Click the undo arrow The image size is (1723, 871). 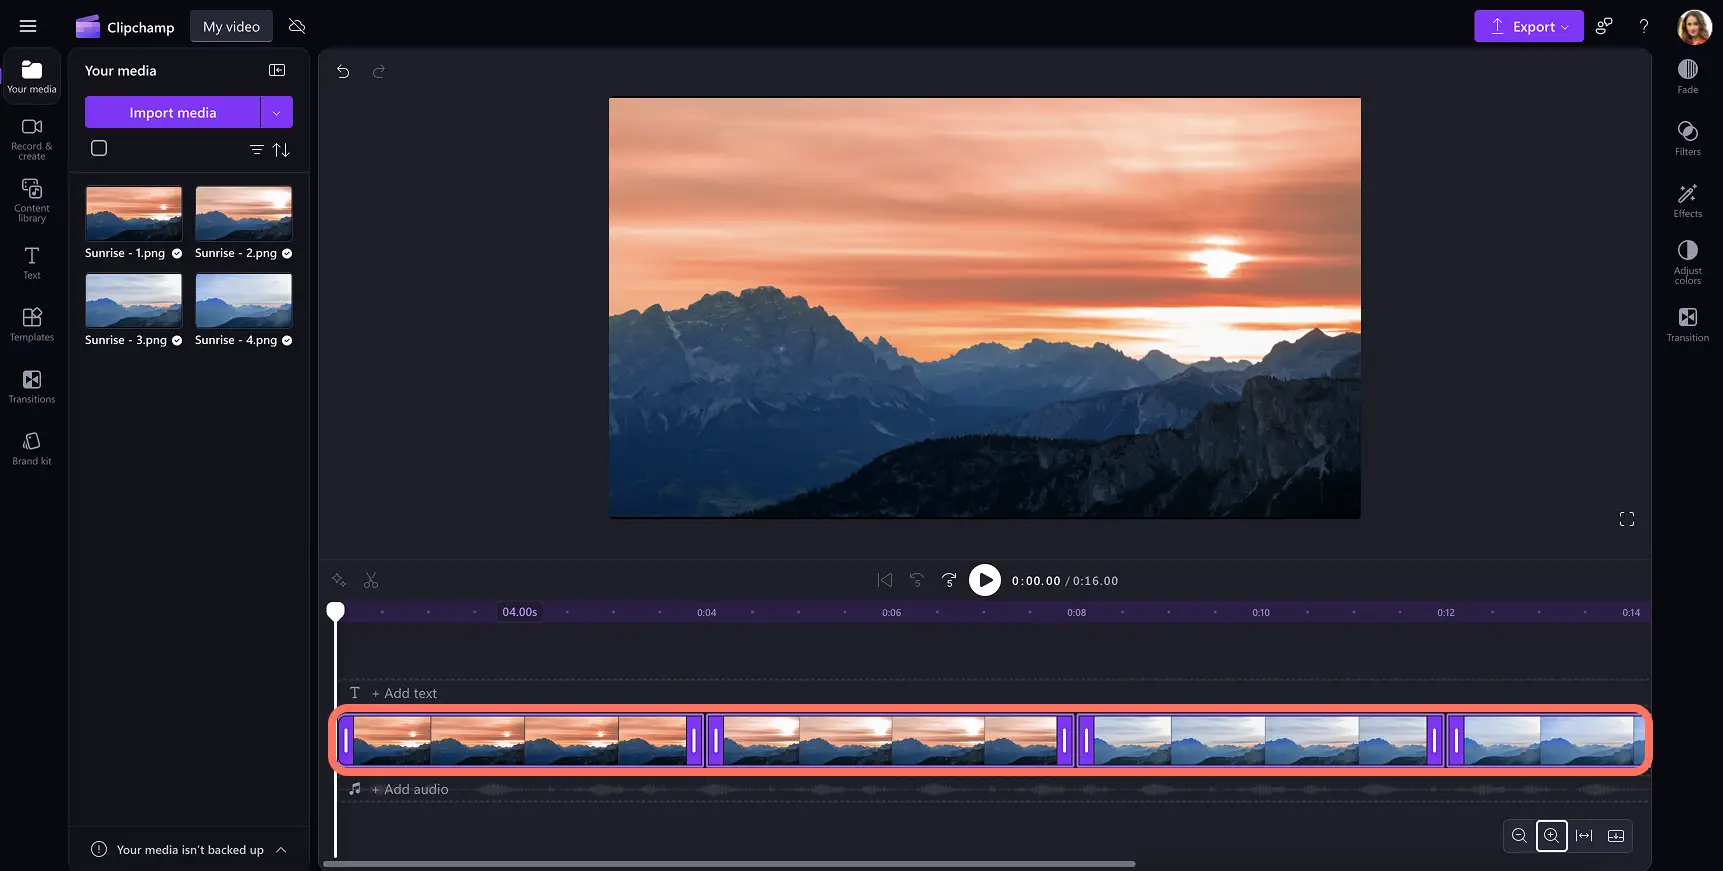pos(343,71)
